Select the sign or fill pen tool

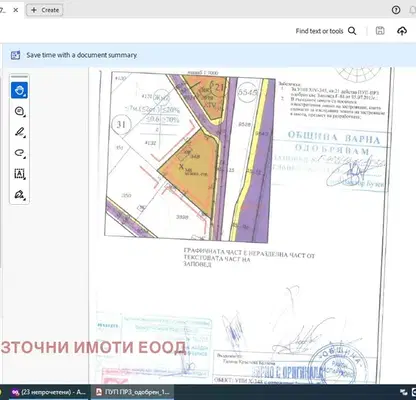click(x=19, y=194)
